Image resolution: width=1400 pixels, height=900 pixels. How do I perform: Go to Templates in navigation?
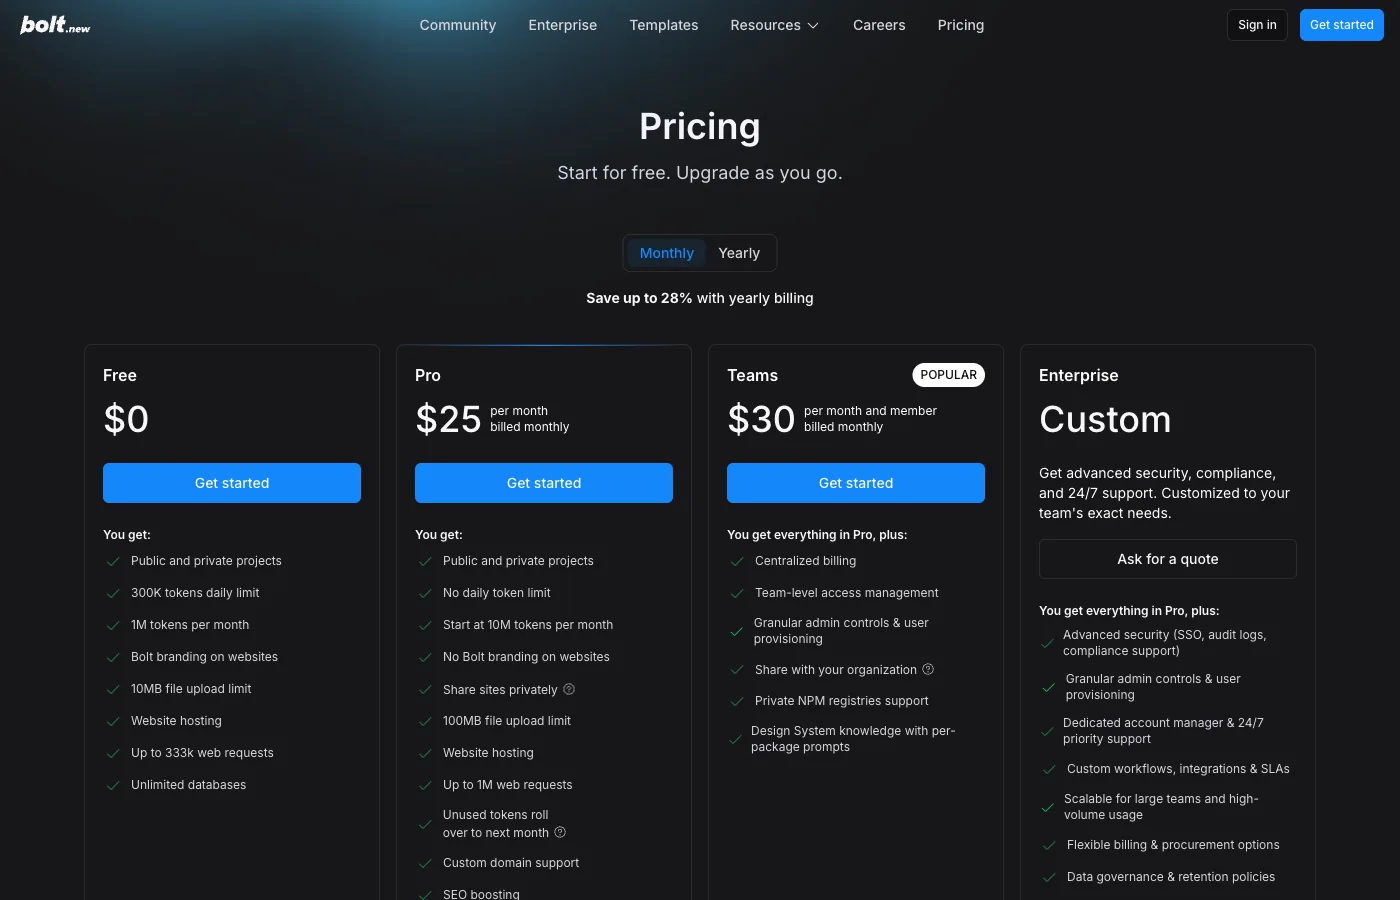664,25
